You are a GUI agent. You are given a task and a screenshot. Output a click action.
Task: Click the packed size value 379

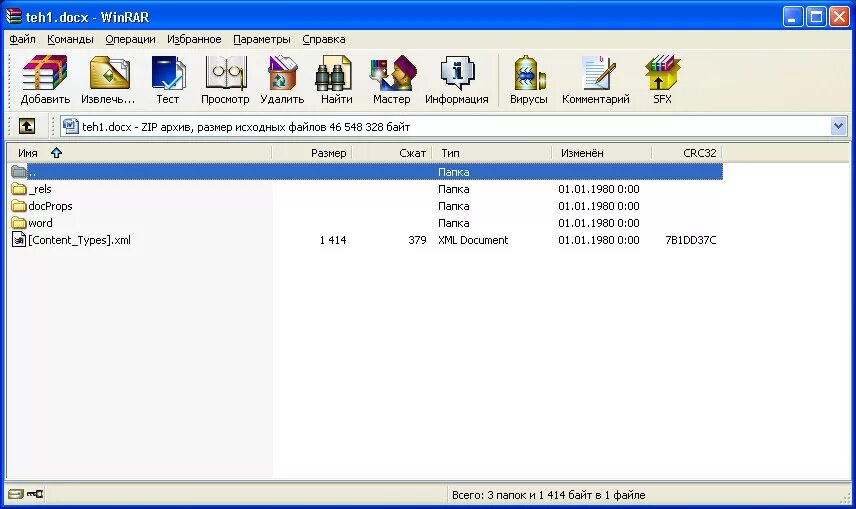(x=417, y=240)
